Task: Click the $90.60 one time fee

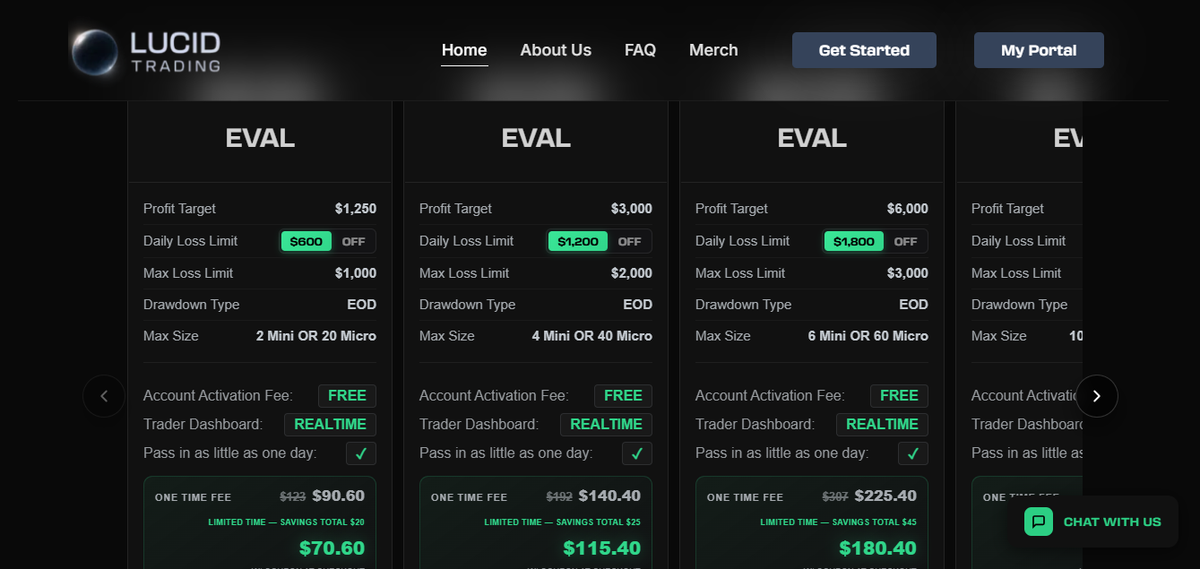Action: point(338,496)
